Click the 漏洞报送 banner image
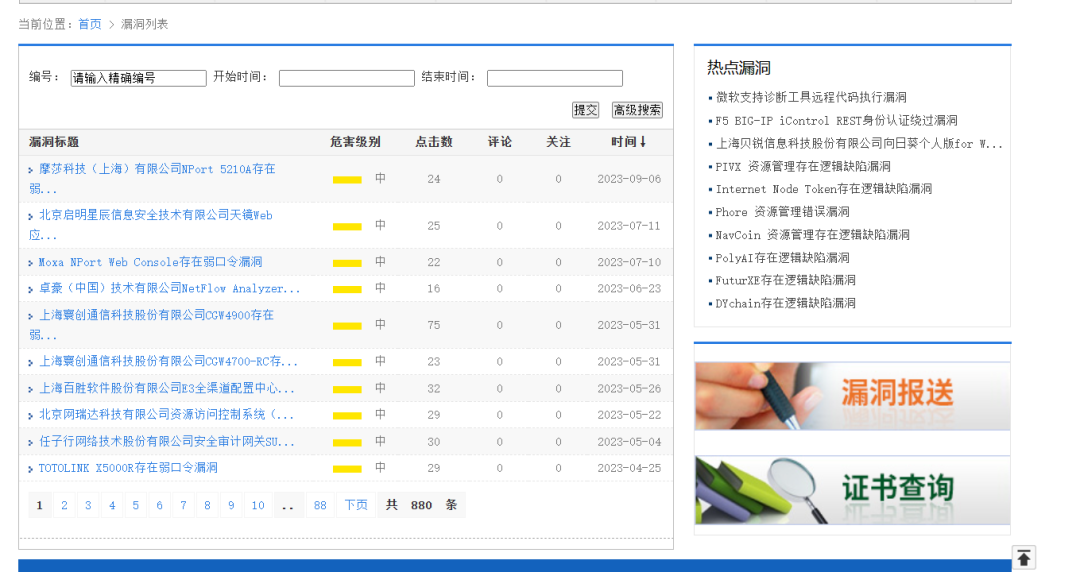Screen dimensions: 1080x572 [852, 396]
